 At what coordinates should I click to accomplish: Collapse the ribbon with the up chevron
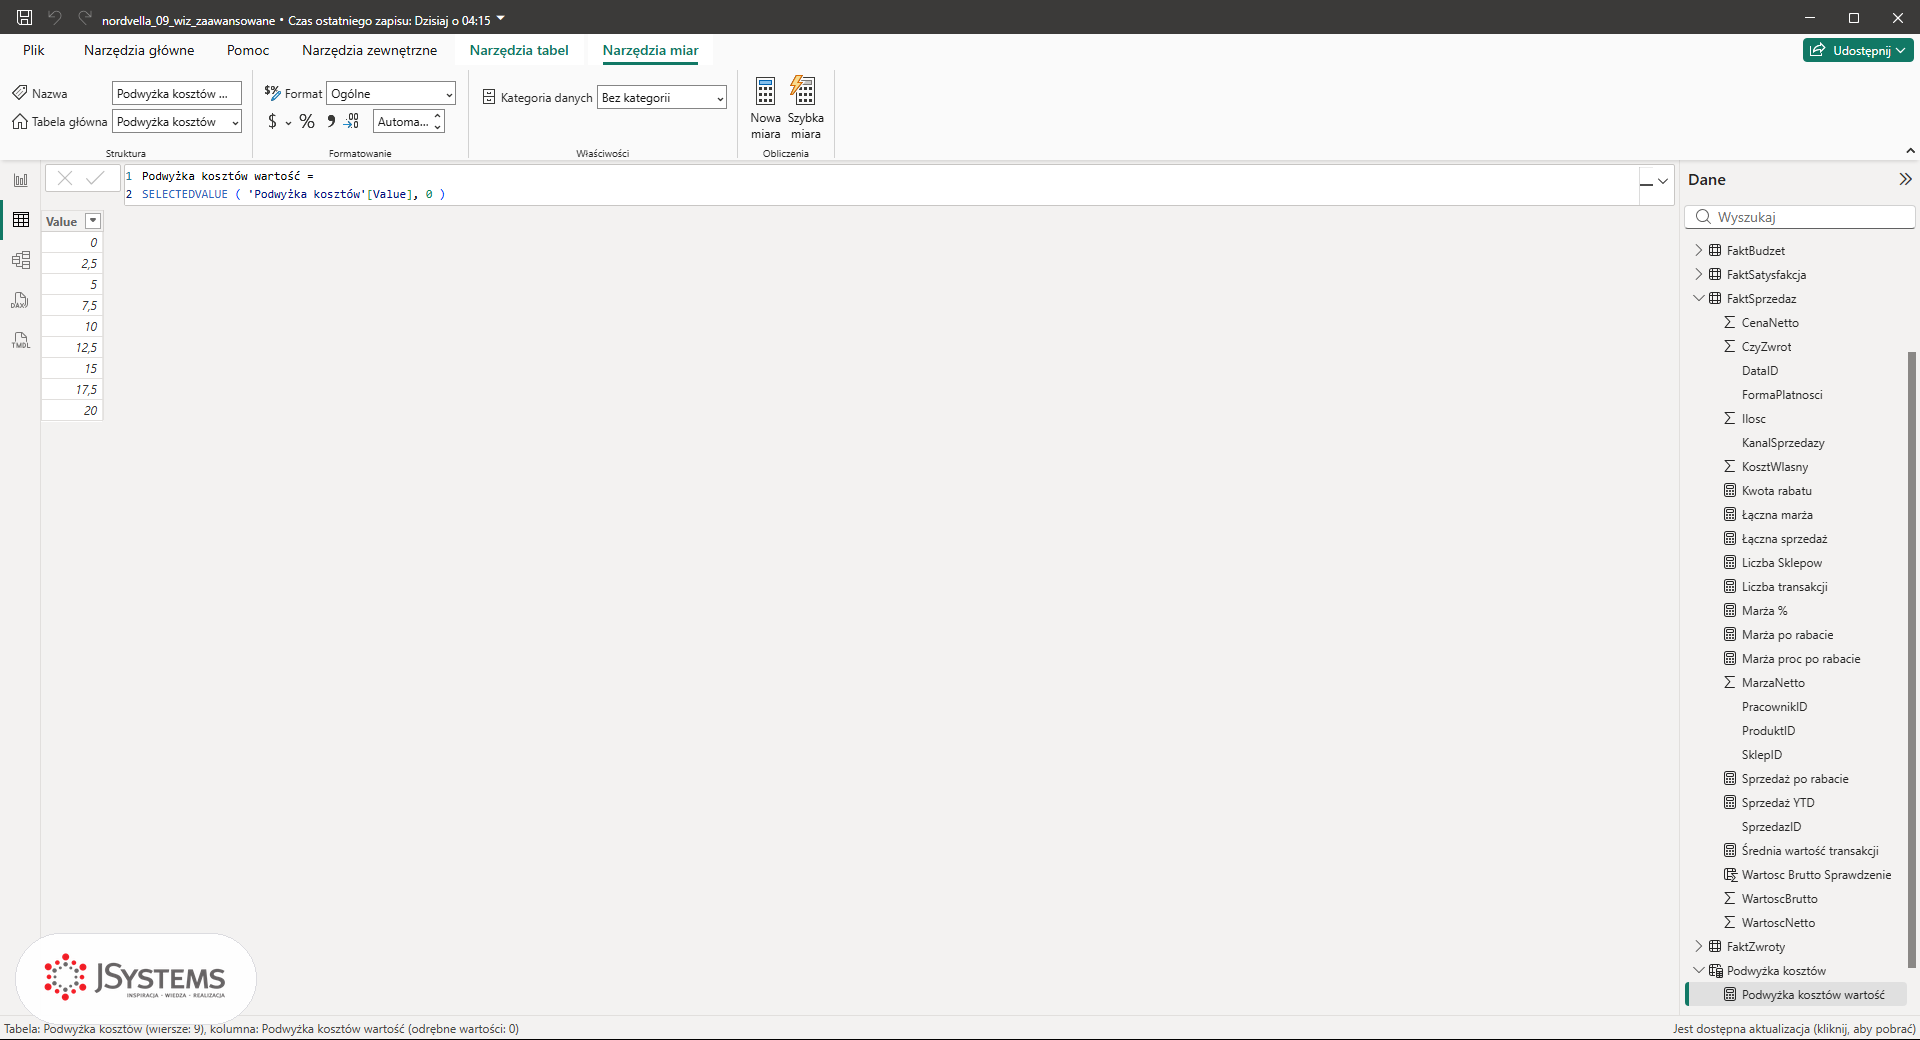pos(1910,151)
